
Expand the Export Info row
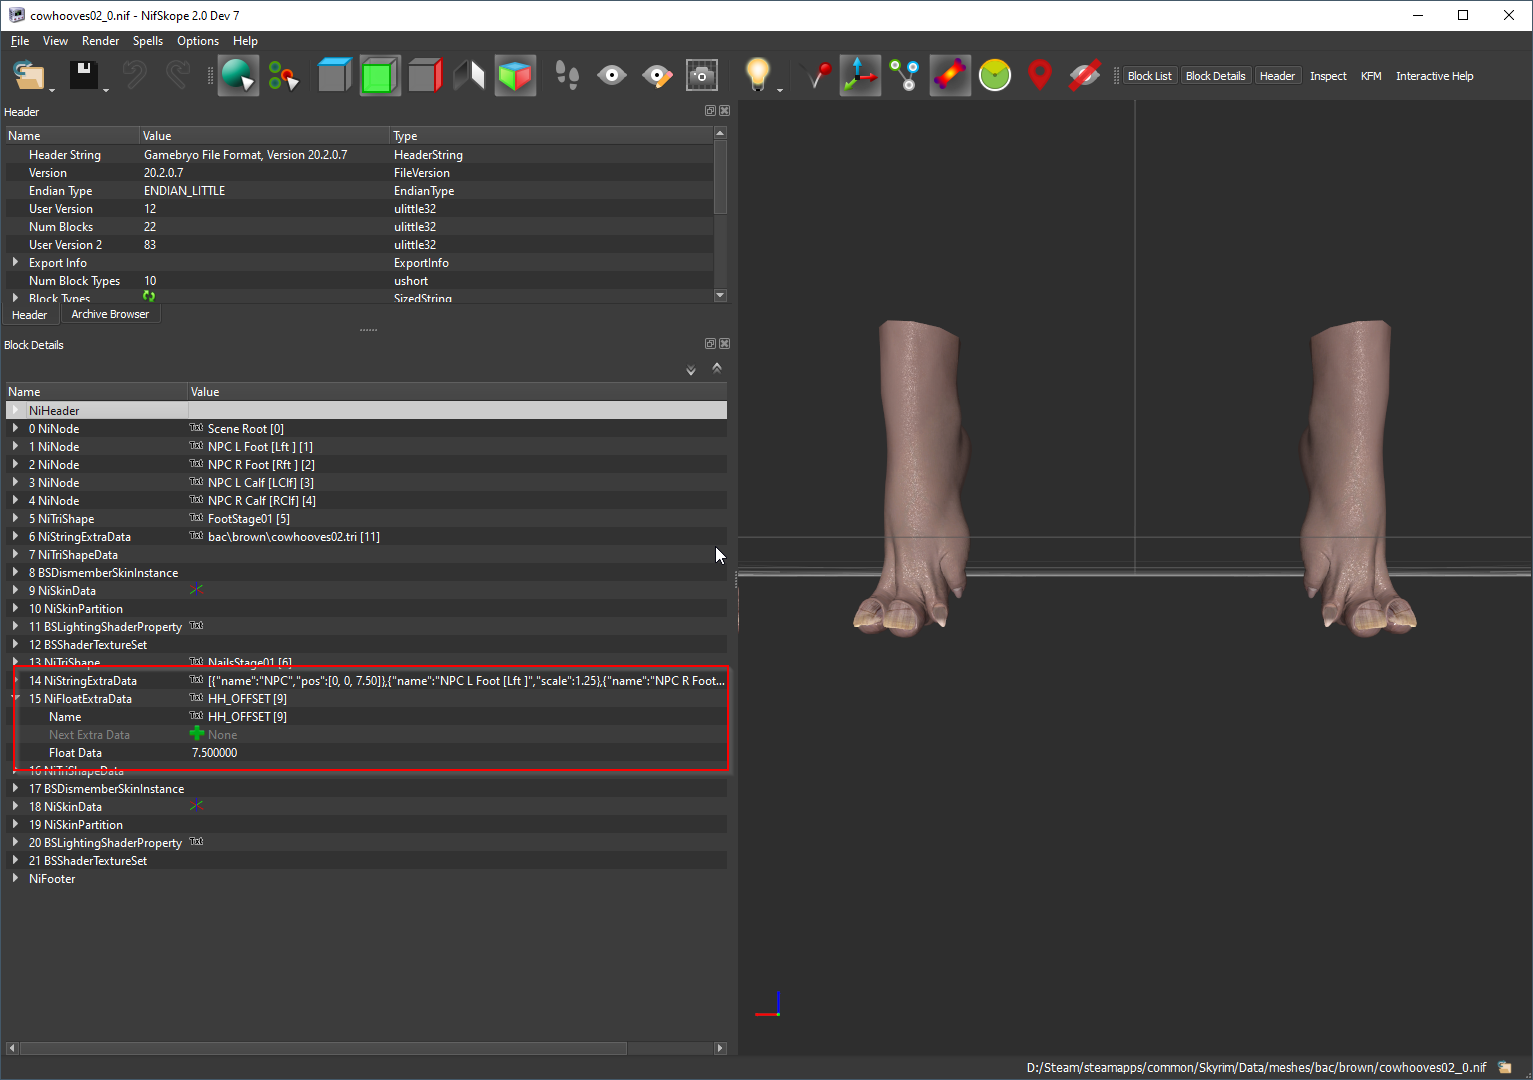tap(15, 262)
